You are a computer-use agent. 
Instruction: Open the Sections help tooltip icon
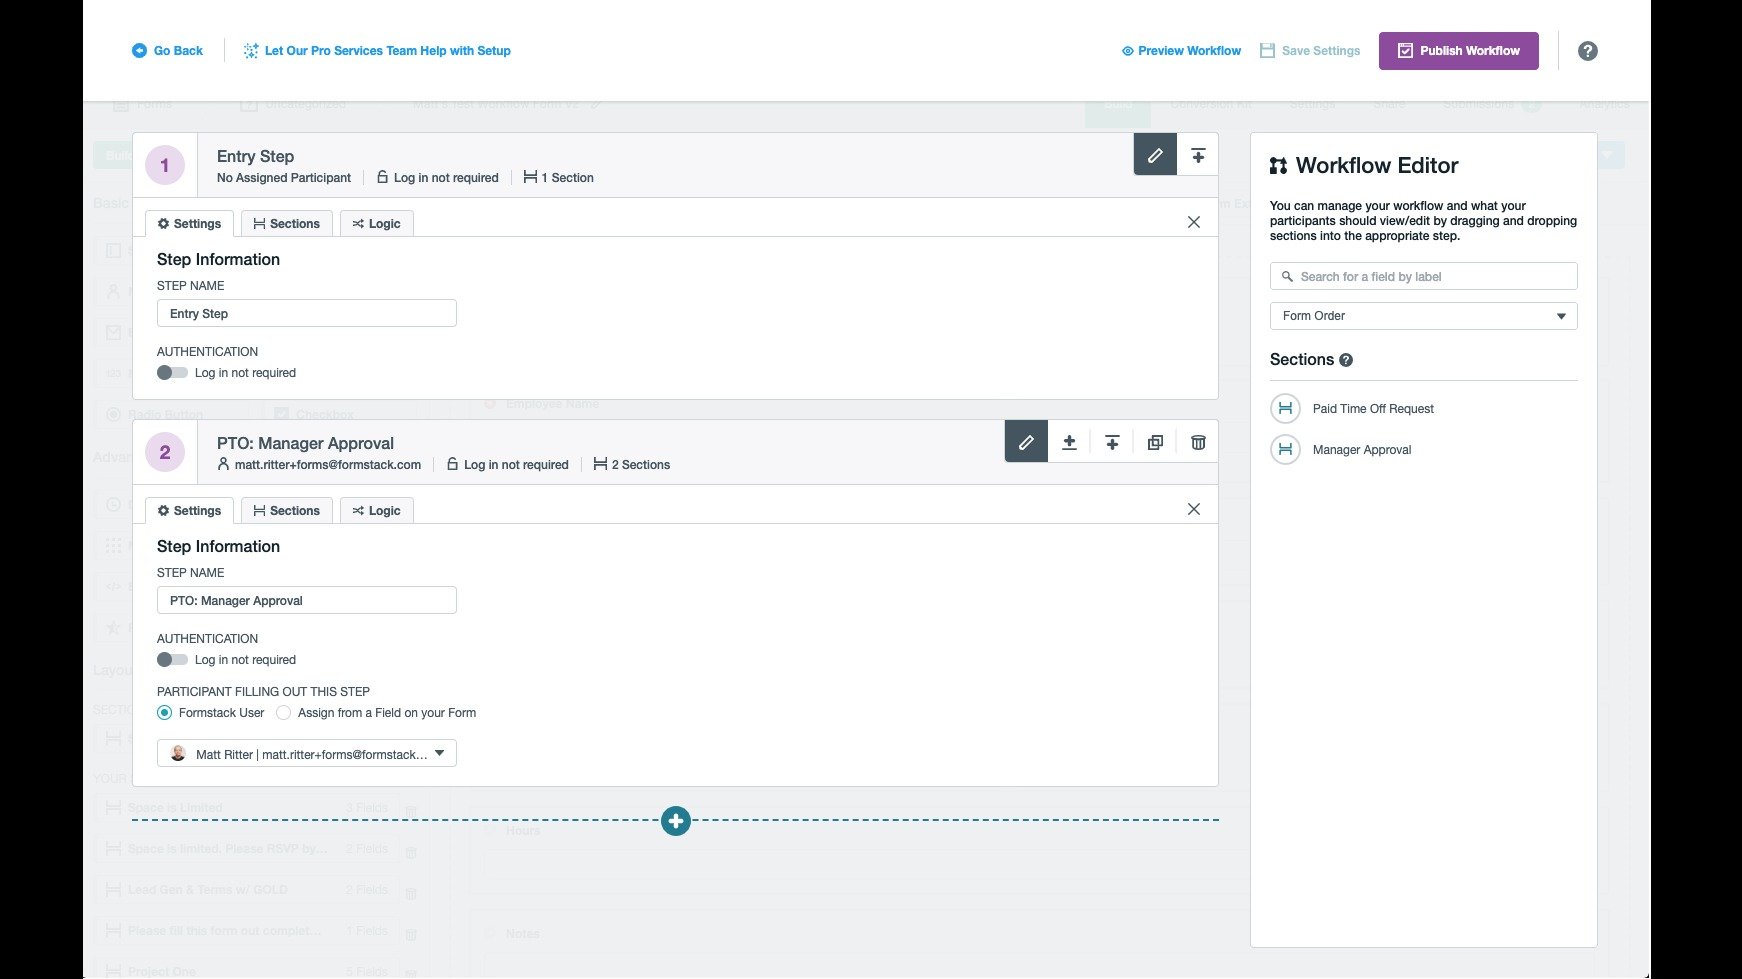point(1345,360)
